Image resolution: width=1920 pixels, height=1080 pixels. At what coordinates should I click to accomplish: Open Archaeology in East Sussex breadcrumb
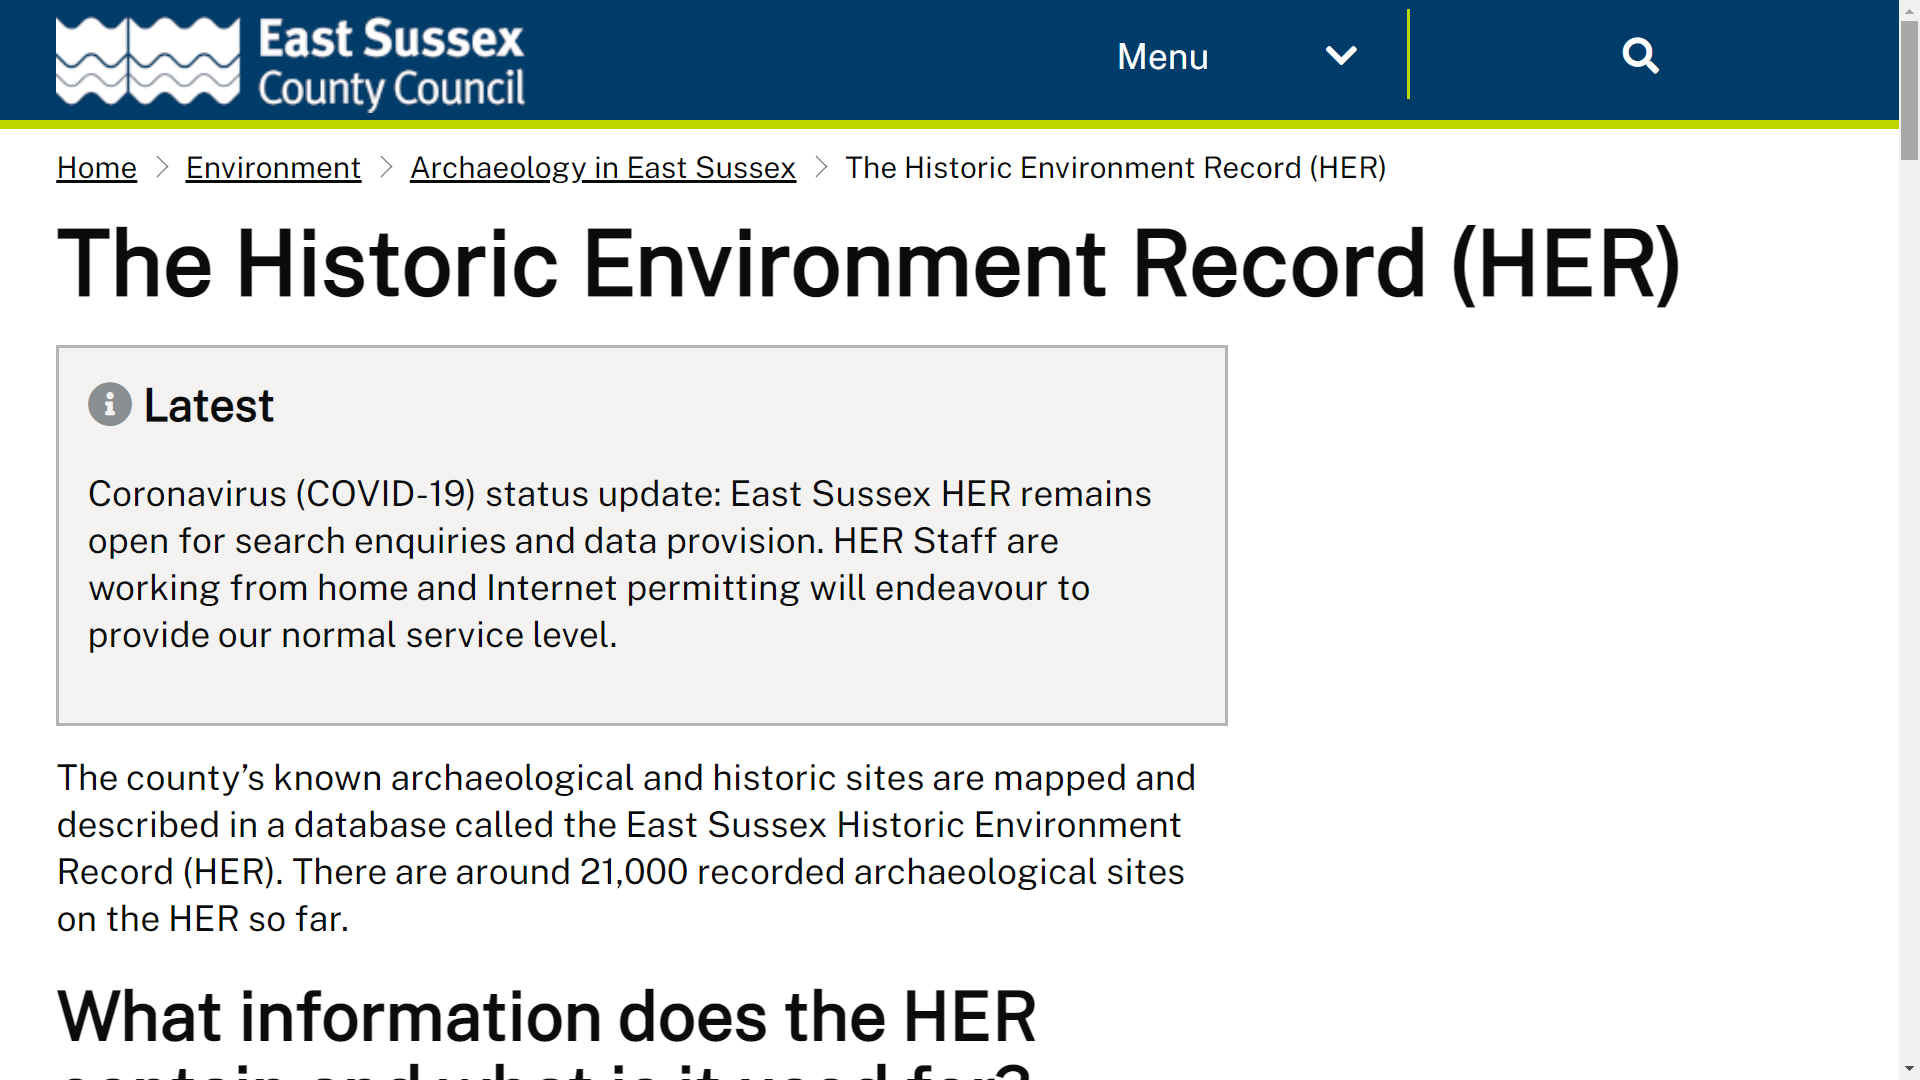pyautogui.click(x=603, y=168)
